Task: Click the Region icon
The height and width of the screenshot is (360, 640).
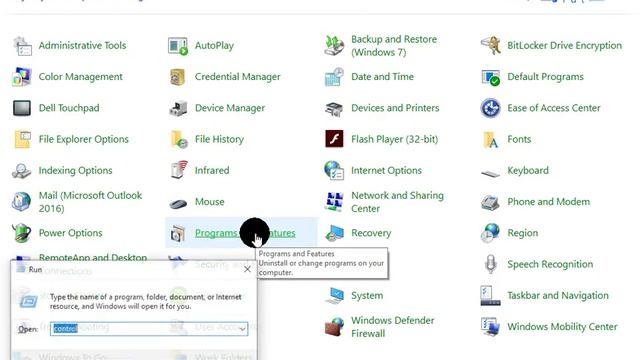Action: coord(490,233)
